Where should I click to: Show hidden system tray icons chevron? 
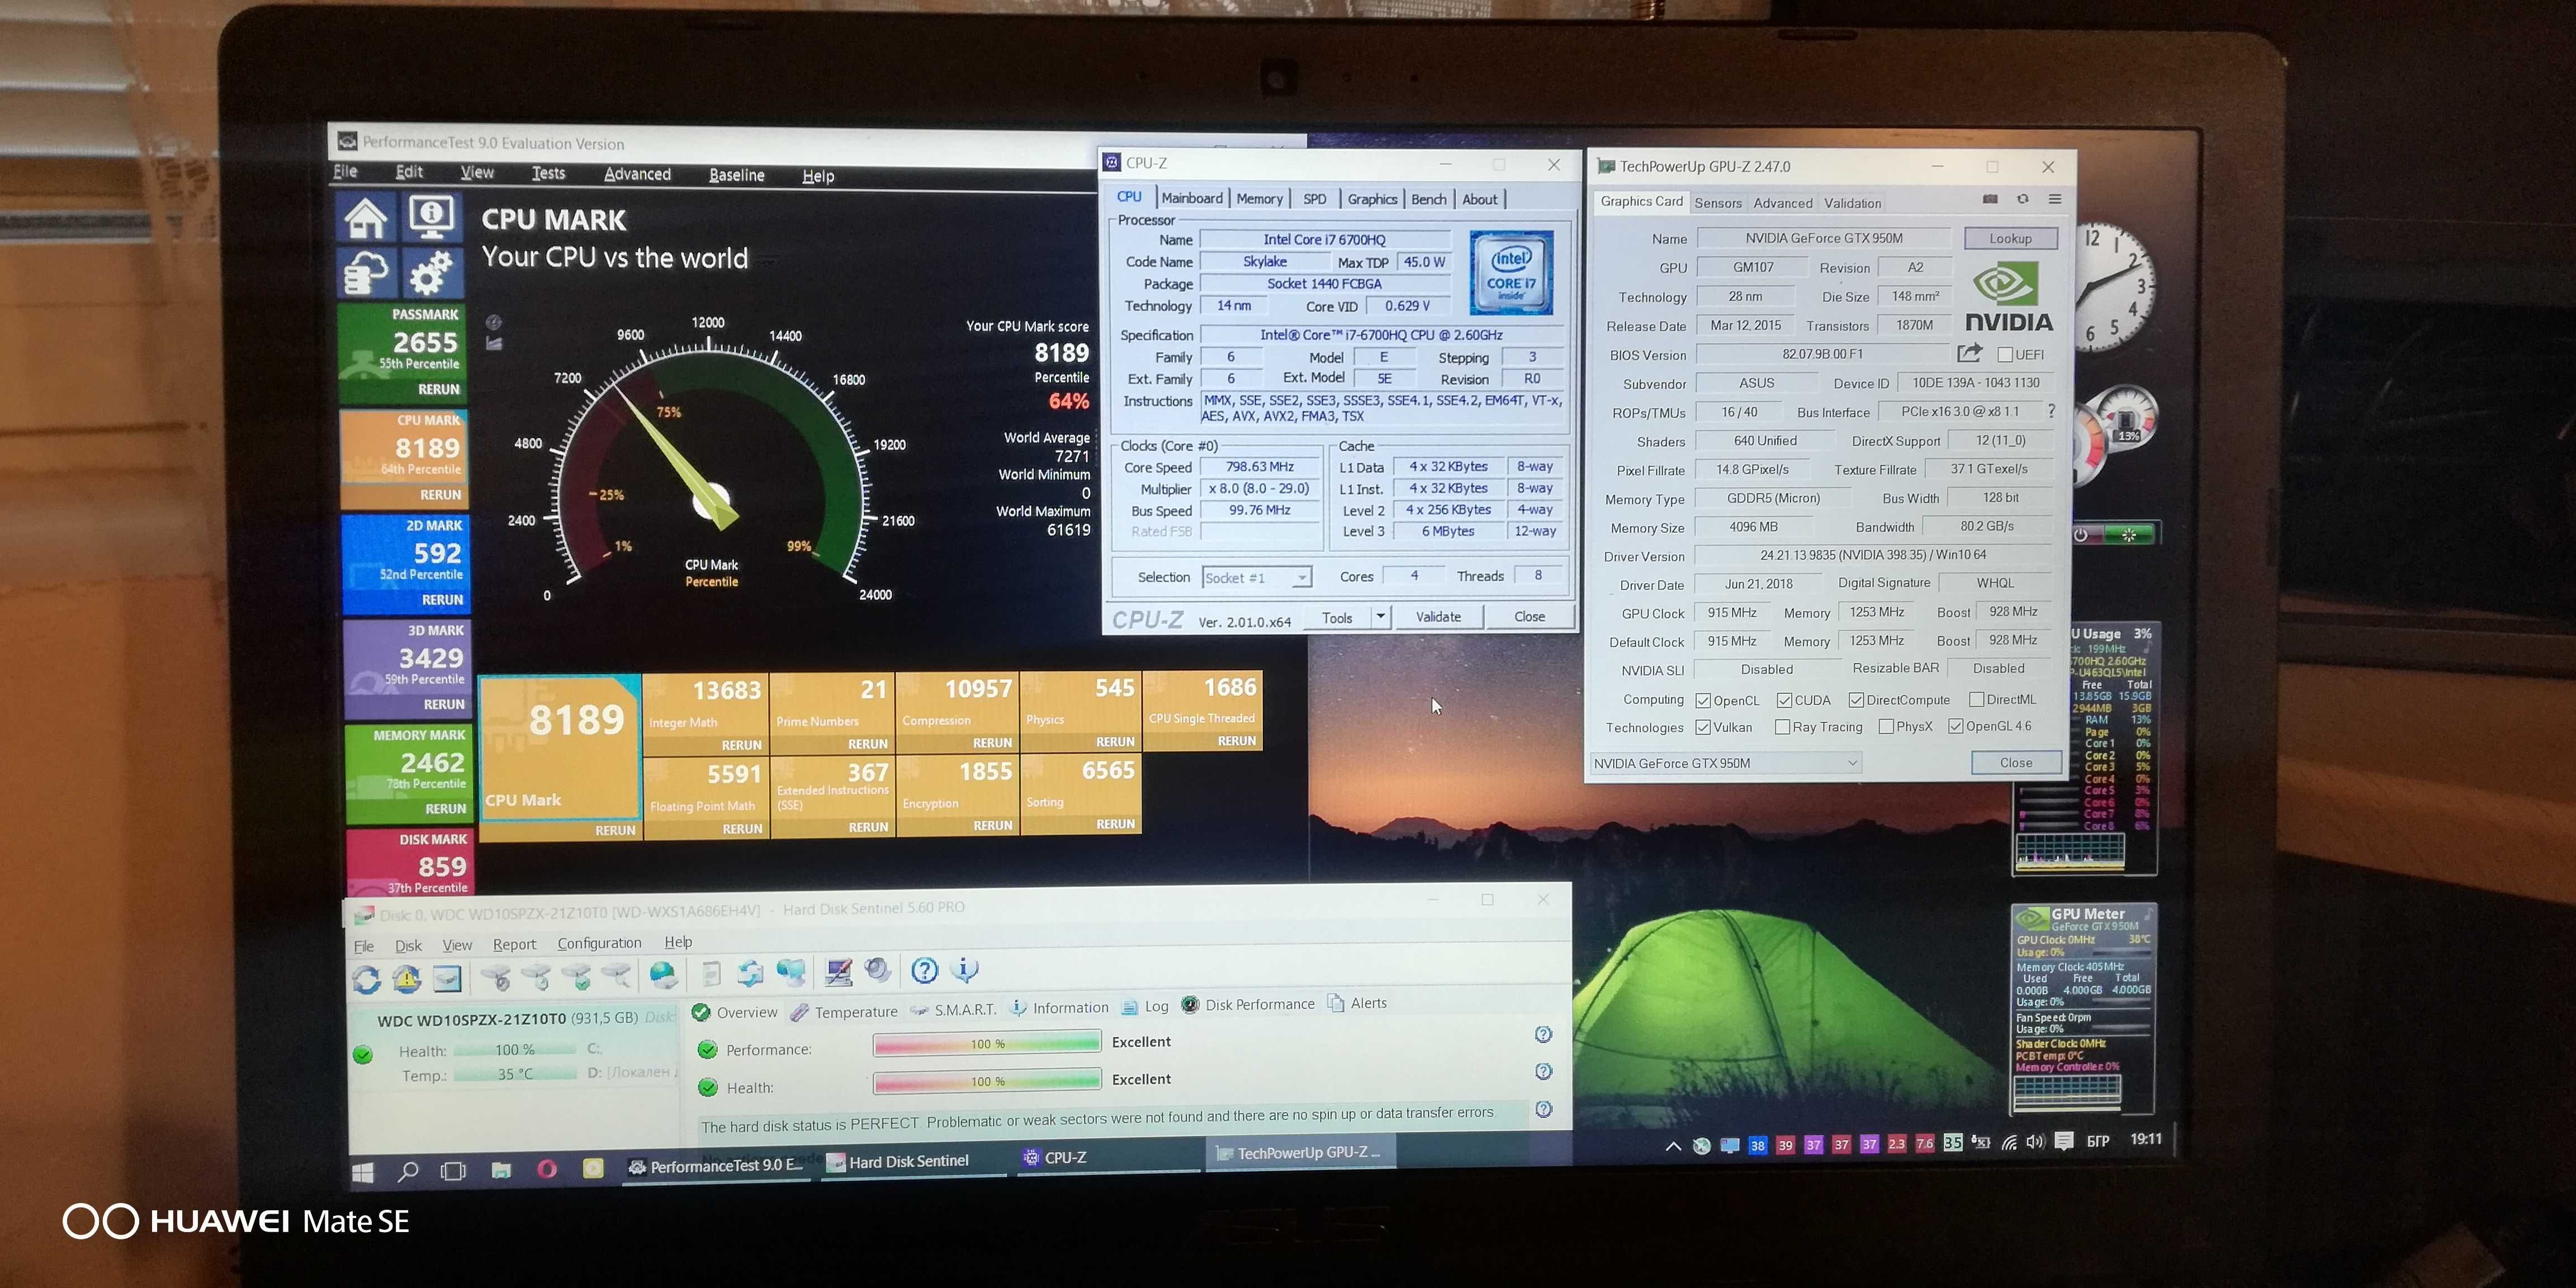(x=1673, y=1146)
